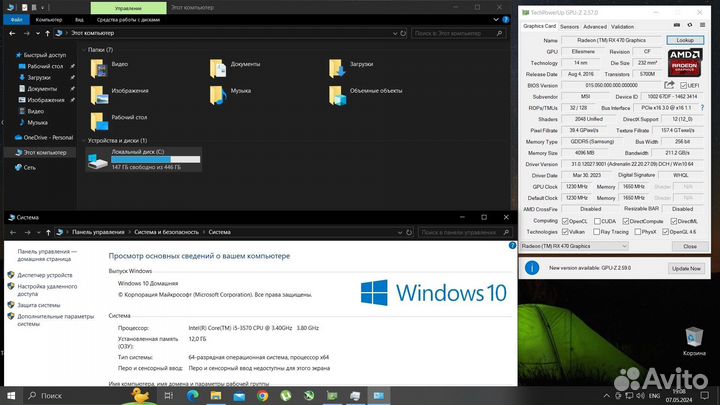Open recent locations dropdown in Explorer
The width and height of the screenshot is (720, 405).
38,33
